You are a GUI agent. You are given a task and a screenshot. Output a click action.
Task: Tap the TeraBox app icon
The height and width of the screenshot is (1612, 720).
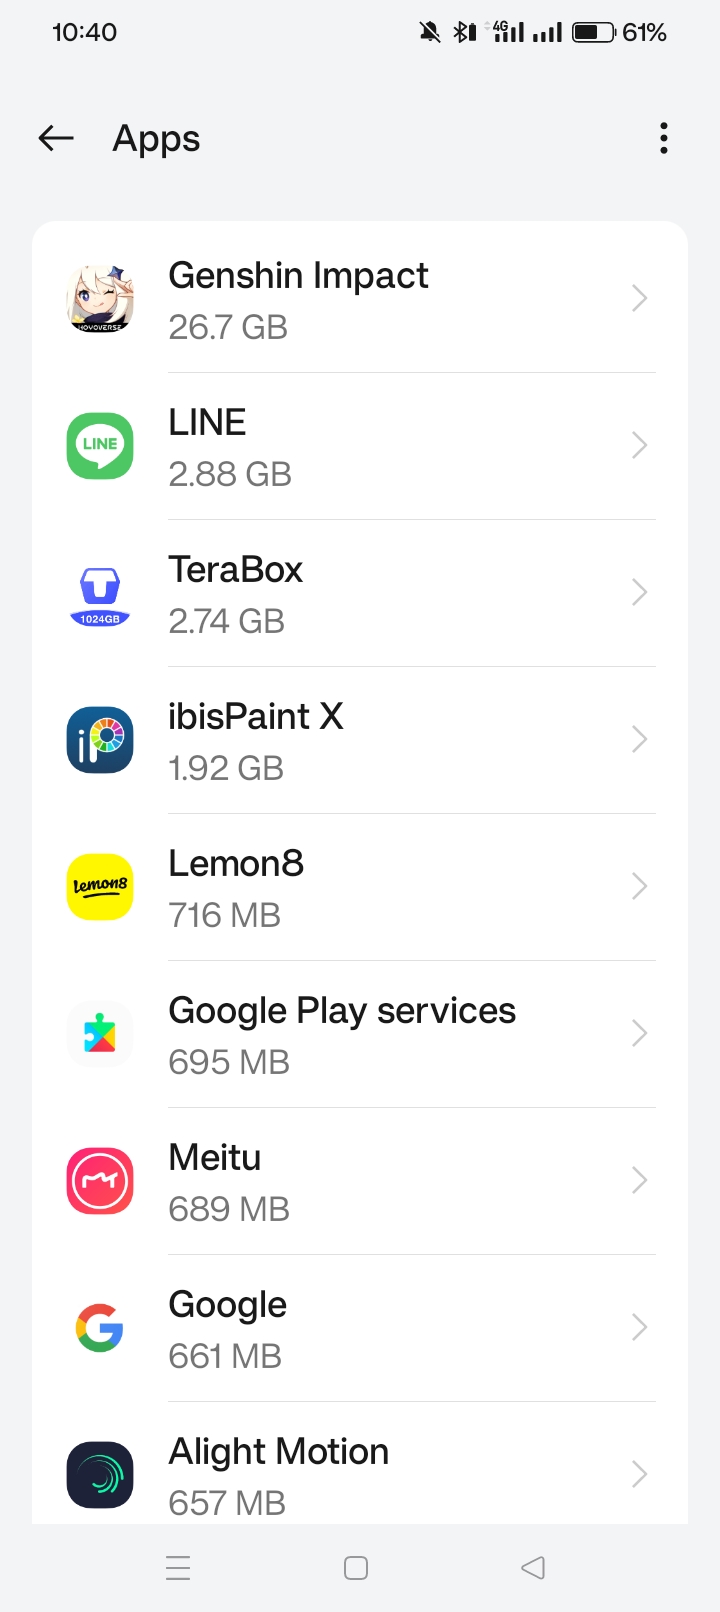point(100,593)
